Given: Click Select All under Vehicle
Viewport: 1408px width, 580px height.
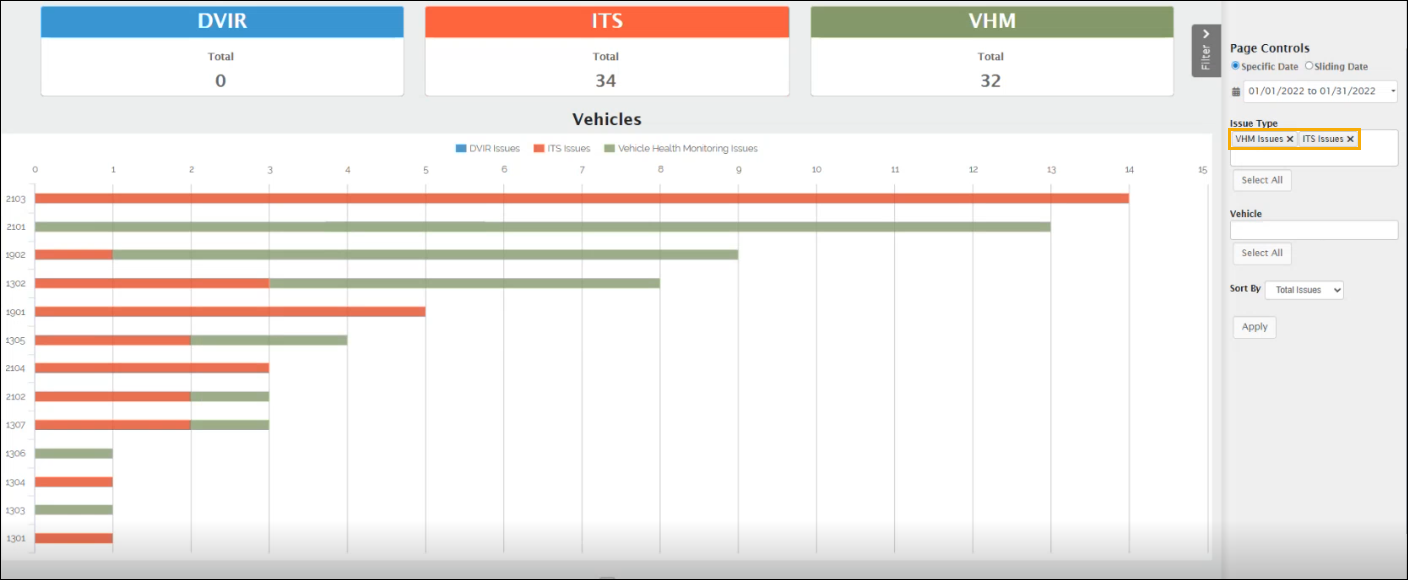Looking at the screenshot, I should click(1261, 253).
